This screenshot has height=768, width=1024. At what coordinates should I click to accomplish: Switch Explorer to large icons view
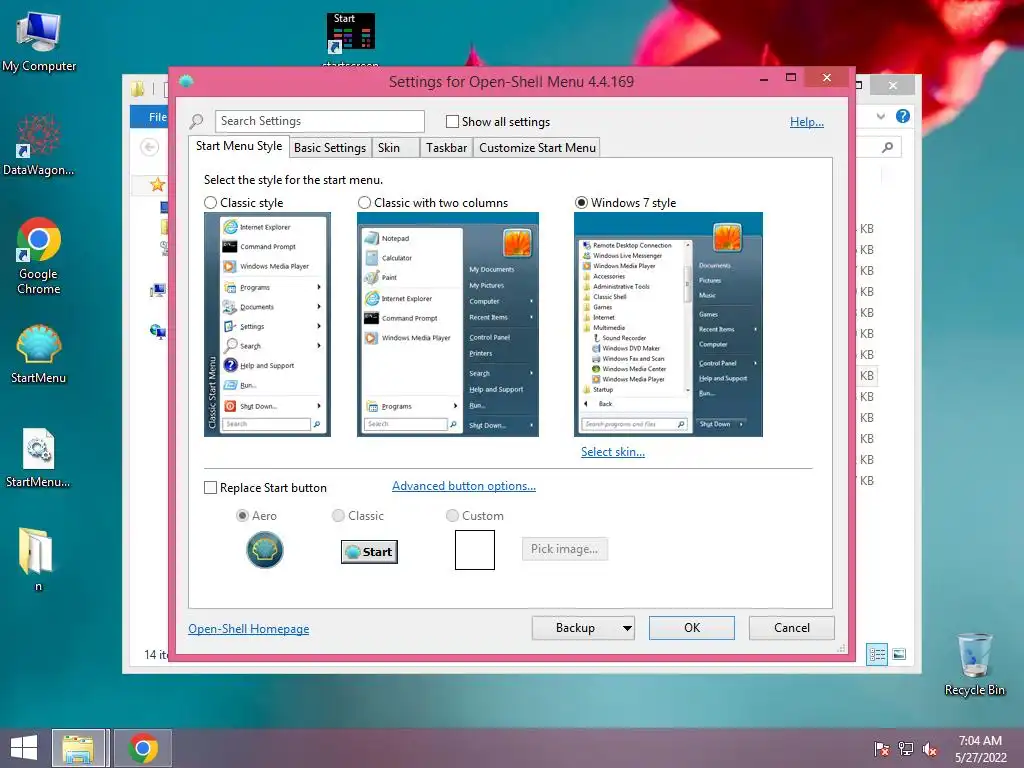coord(899,654)
